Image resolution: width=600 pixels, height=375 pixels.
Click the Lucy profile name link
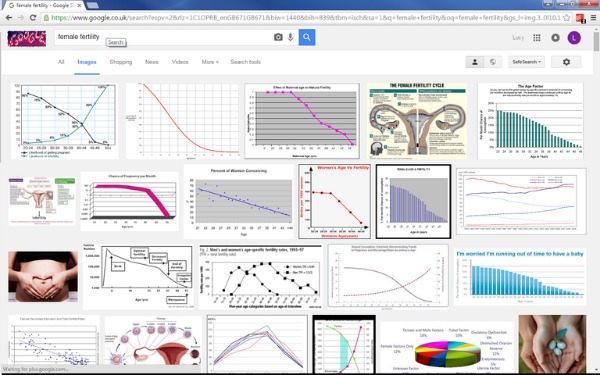click(x=518, y=38)
